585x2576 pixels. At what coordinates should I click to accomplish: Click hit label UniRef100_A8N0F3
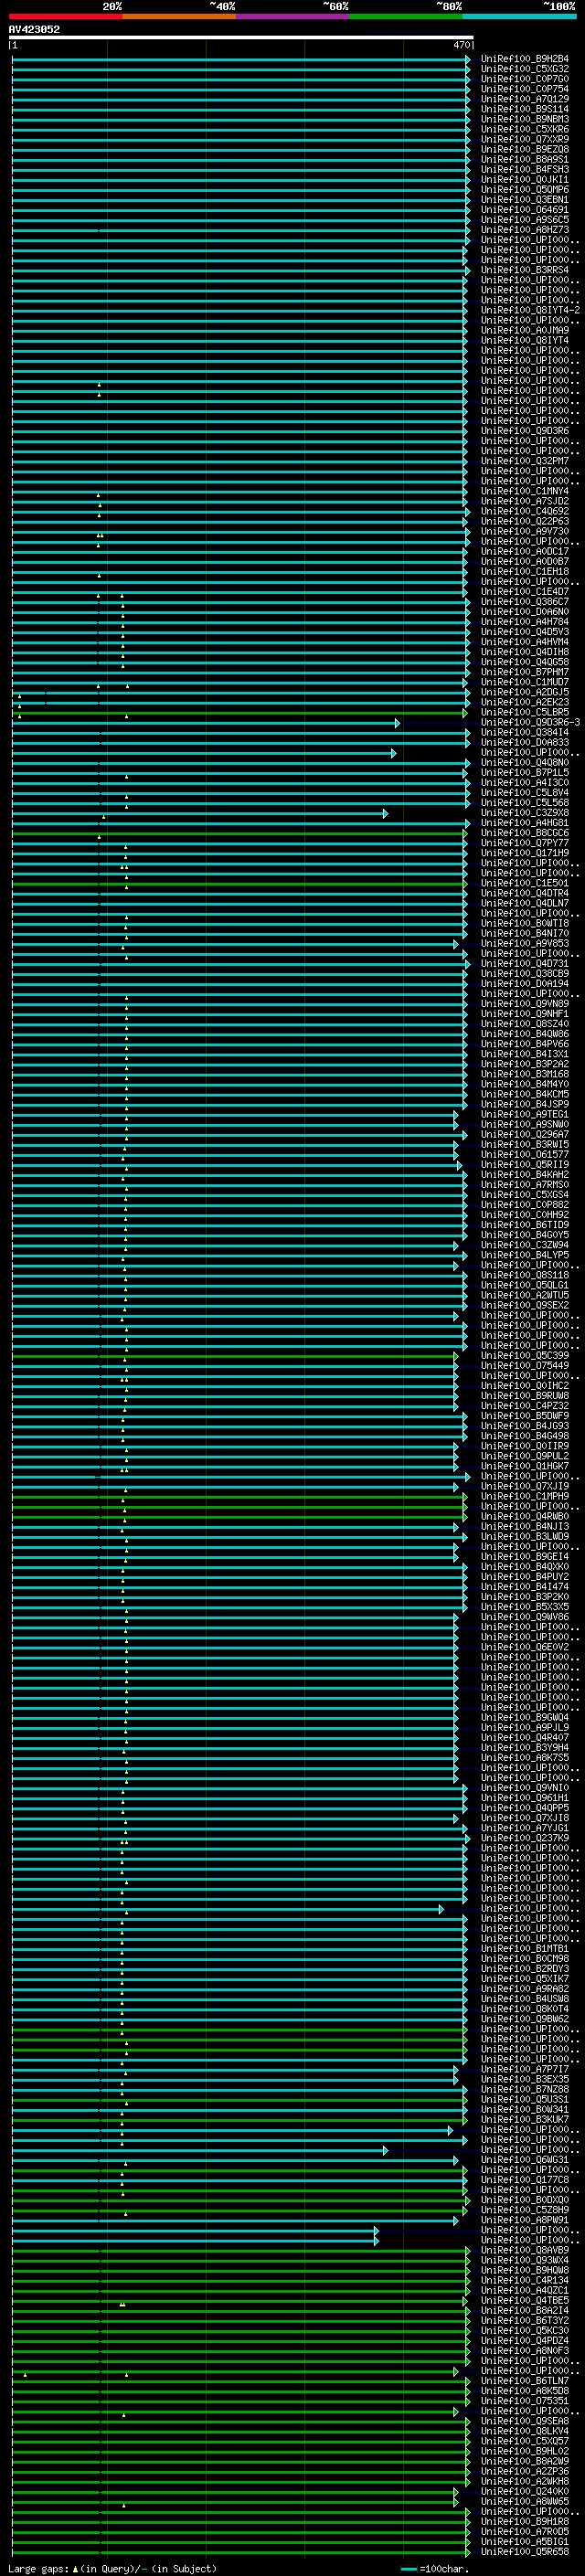[x=525, y=2350]
